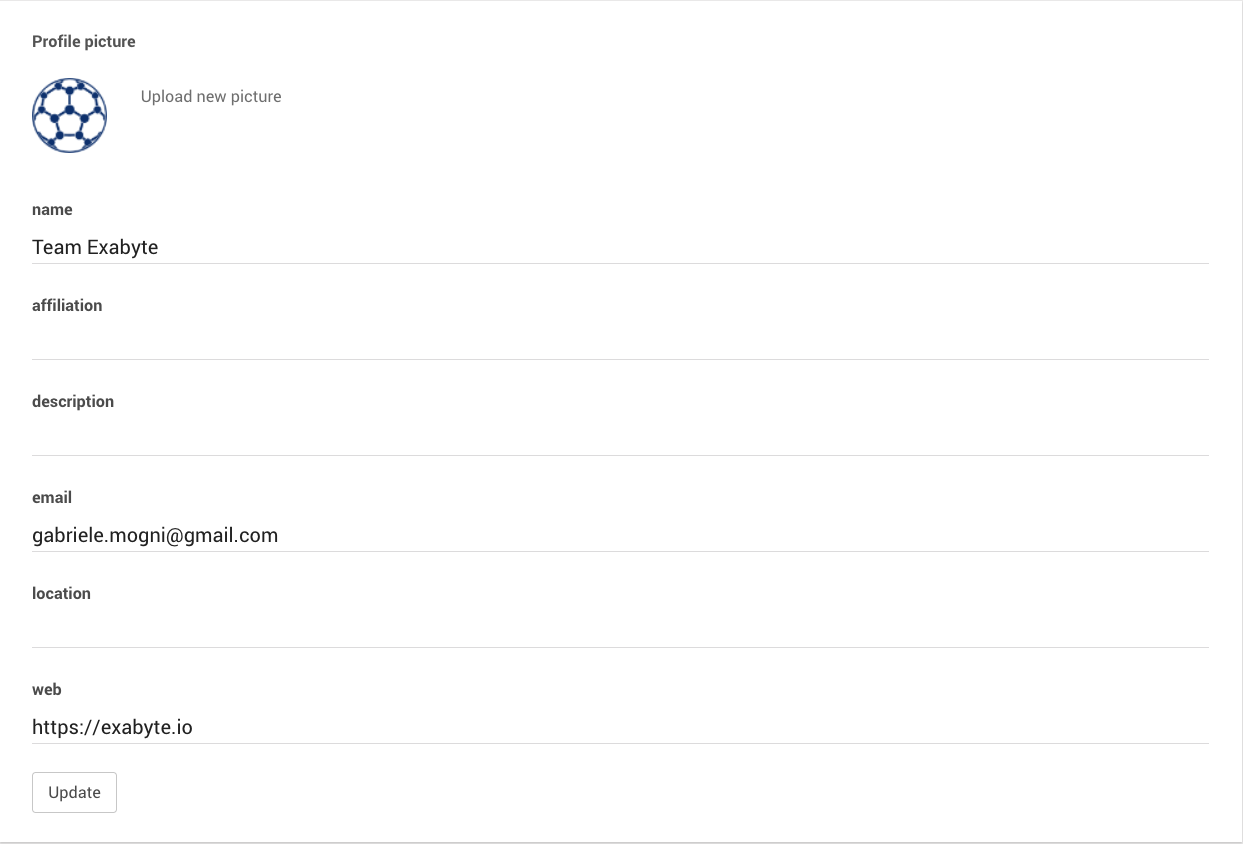This screenshot has height=844, width=1243.
Task: Place cursor in gabriele.mogni@gmail.com text
Action: coord(155,535)
